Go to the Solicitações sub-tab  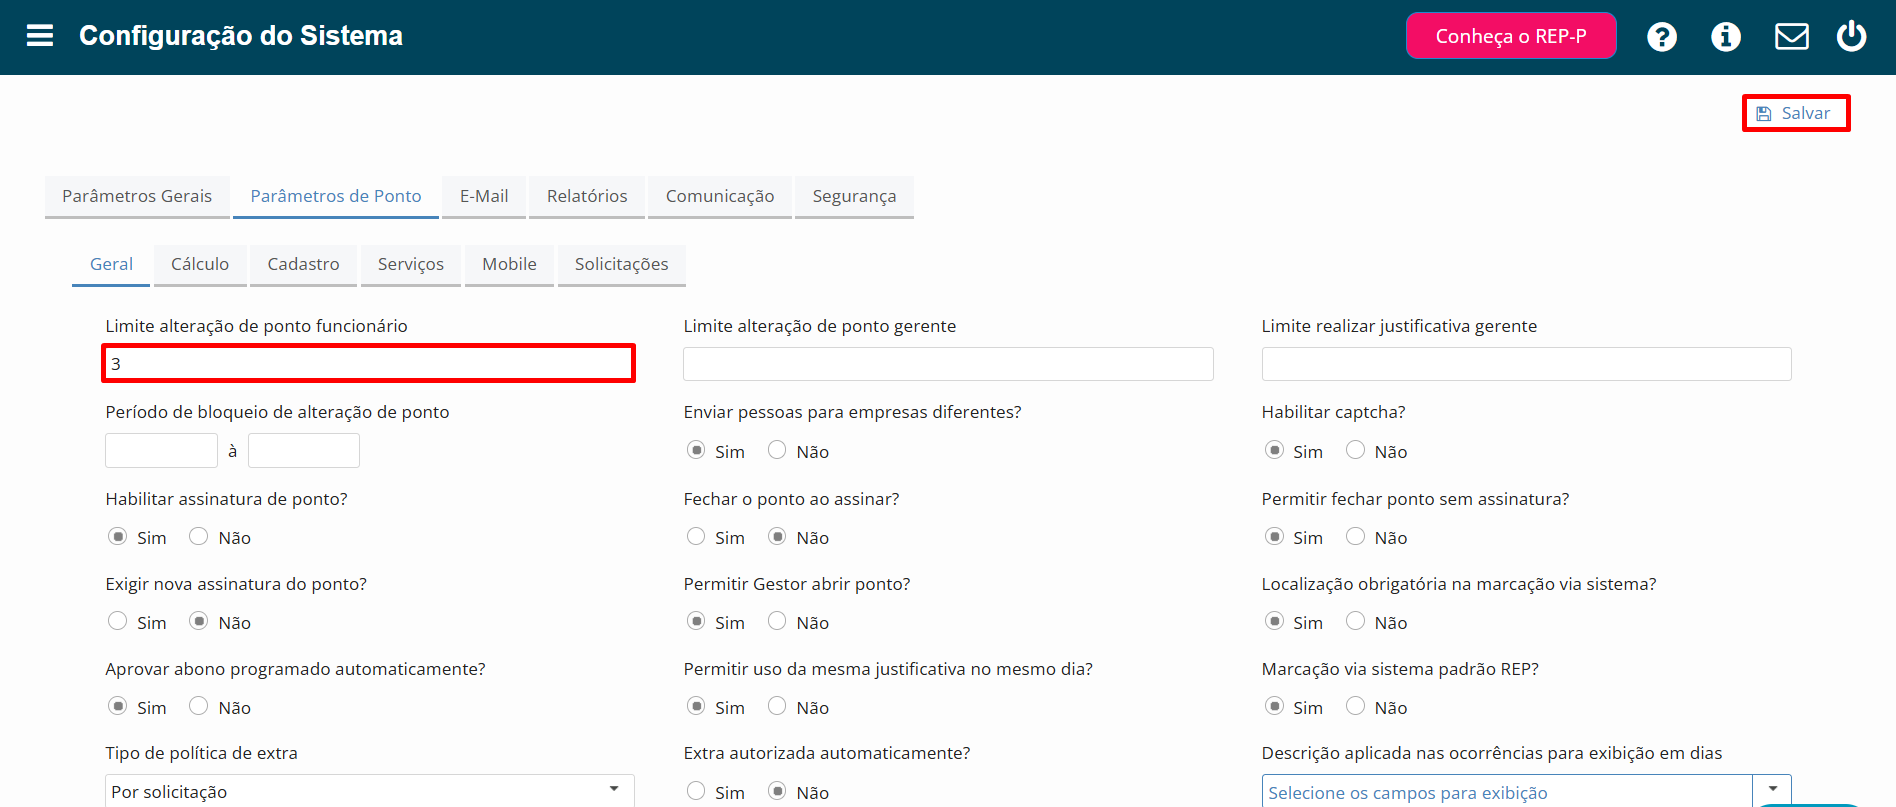pos(621,264)
